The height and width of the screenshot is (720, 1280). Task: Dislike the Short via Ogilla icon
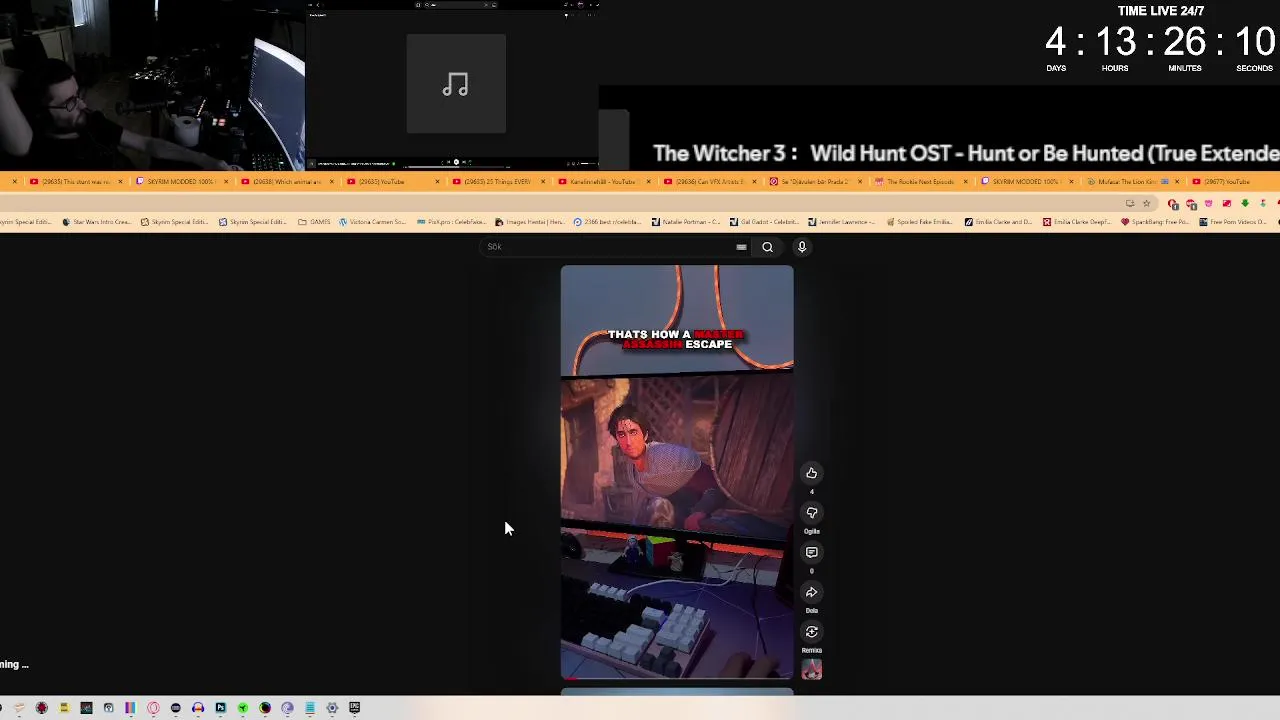tap(811, 513)
